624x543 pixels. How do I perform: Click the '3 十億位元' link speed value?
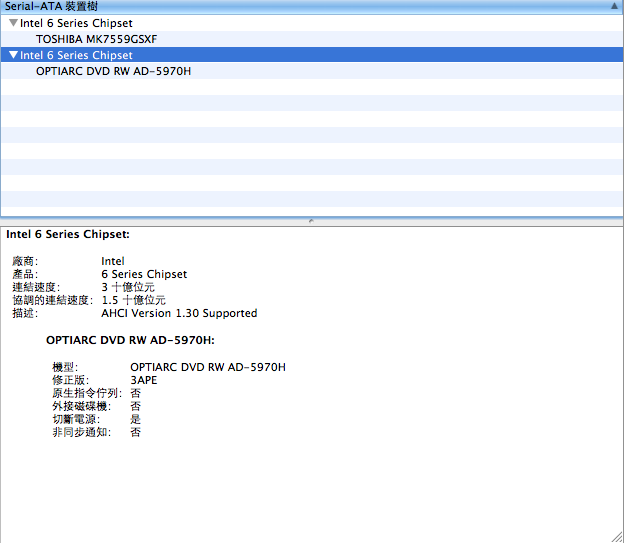click(128, 287)
